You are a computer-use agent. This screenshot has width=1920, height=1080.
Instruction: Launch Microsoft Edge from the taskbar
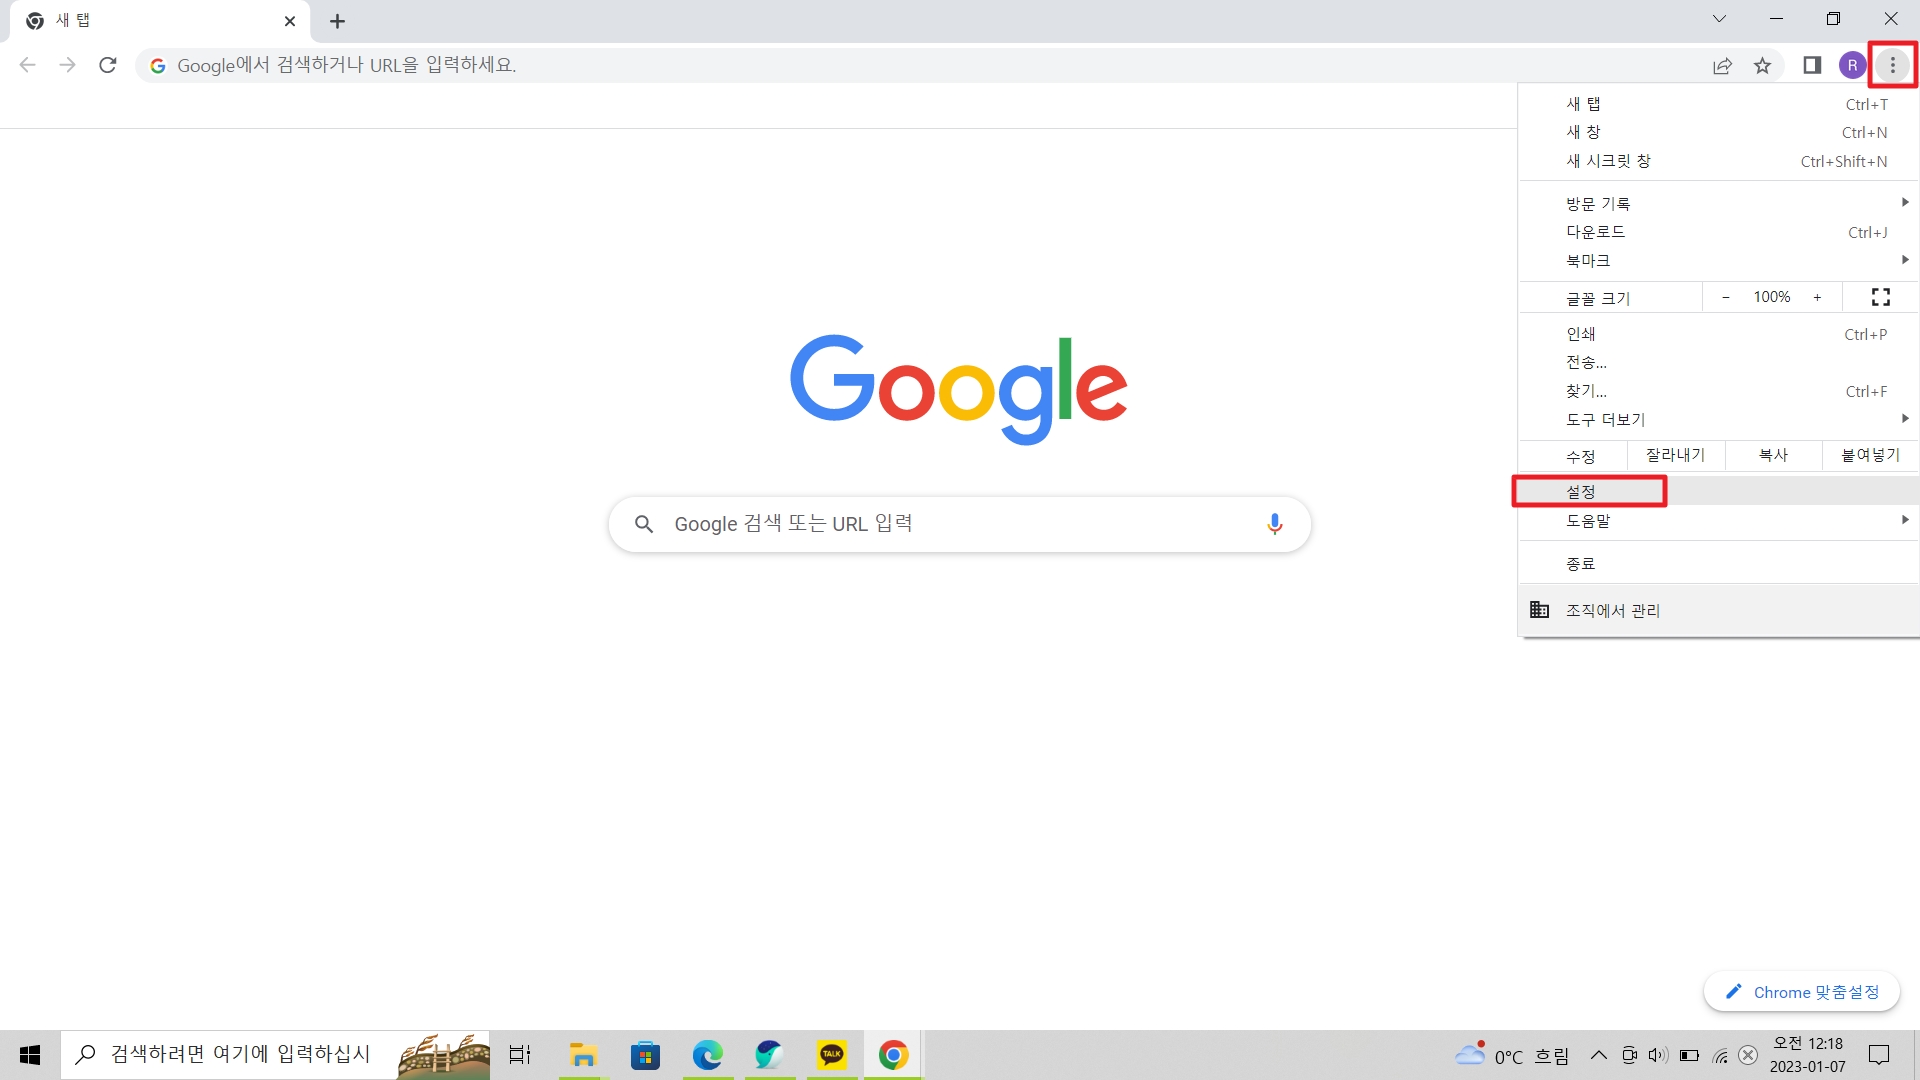click(707, 1054)
